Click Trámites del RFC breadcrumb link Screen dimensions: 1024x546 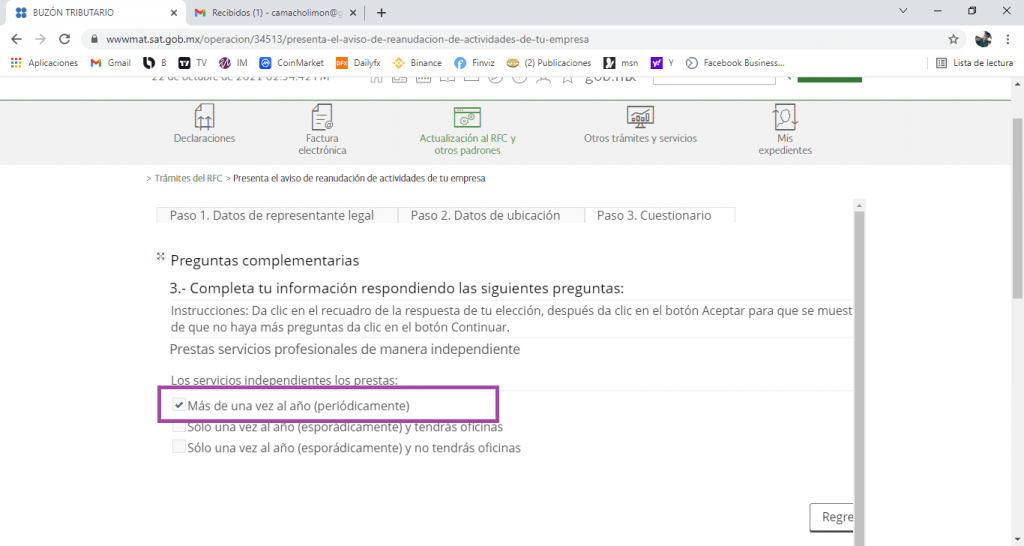coord(188,178)
